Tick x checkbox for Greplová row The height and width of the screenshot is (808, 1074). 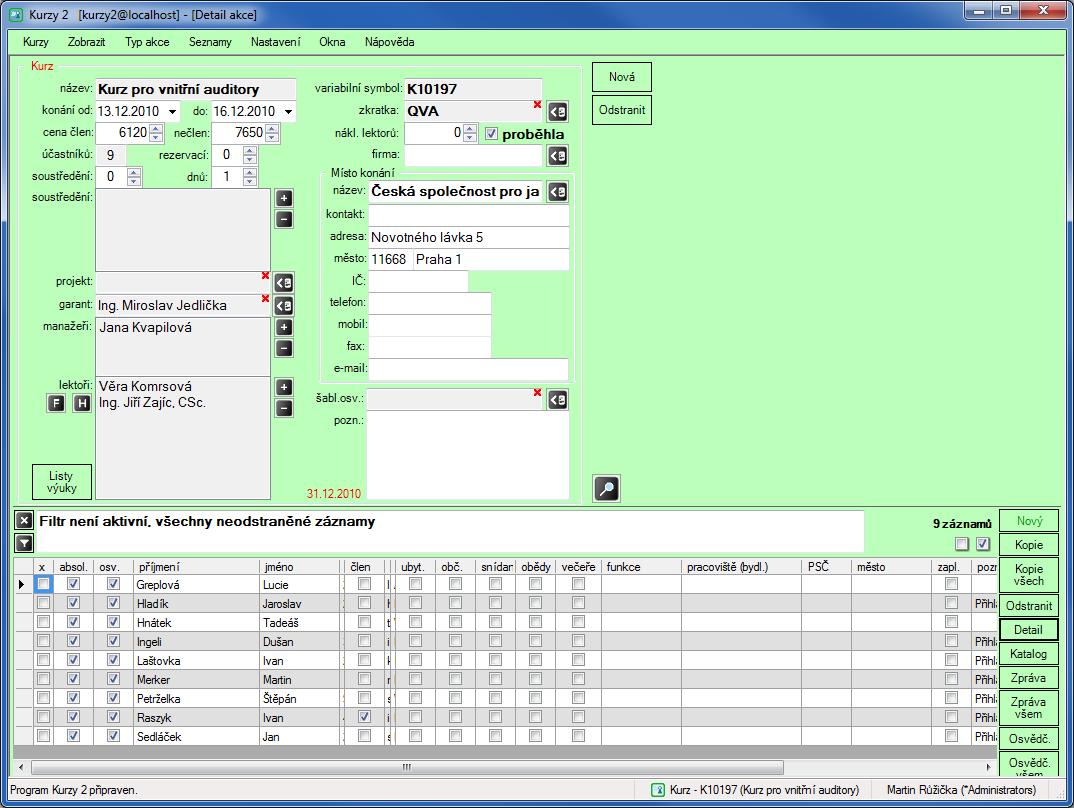click(x=43, y=584)
